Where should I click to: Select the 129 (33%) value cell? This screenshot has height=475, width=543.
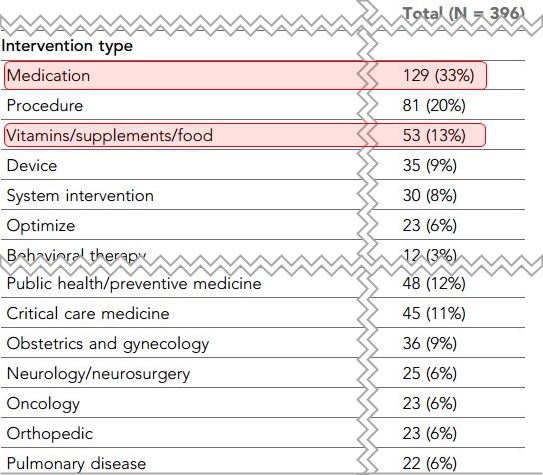pos(438,75)
